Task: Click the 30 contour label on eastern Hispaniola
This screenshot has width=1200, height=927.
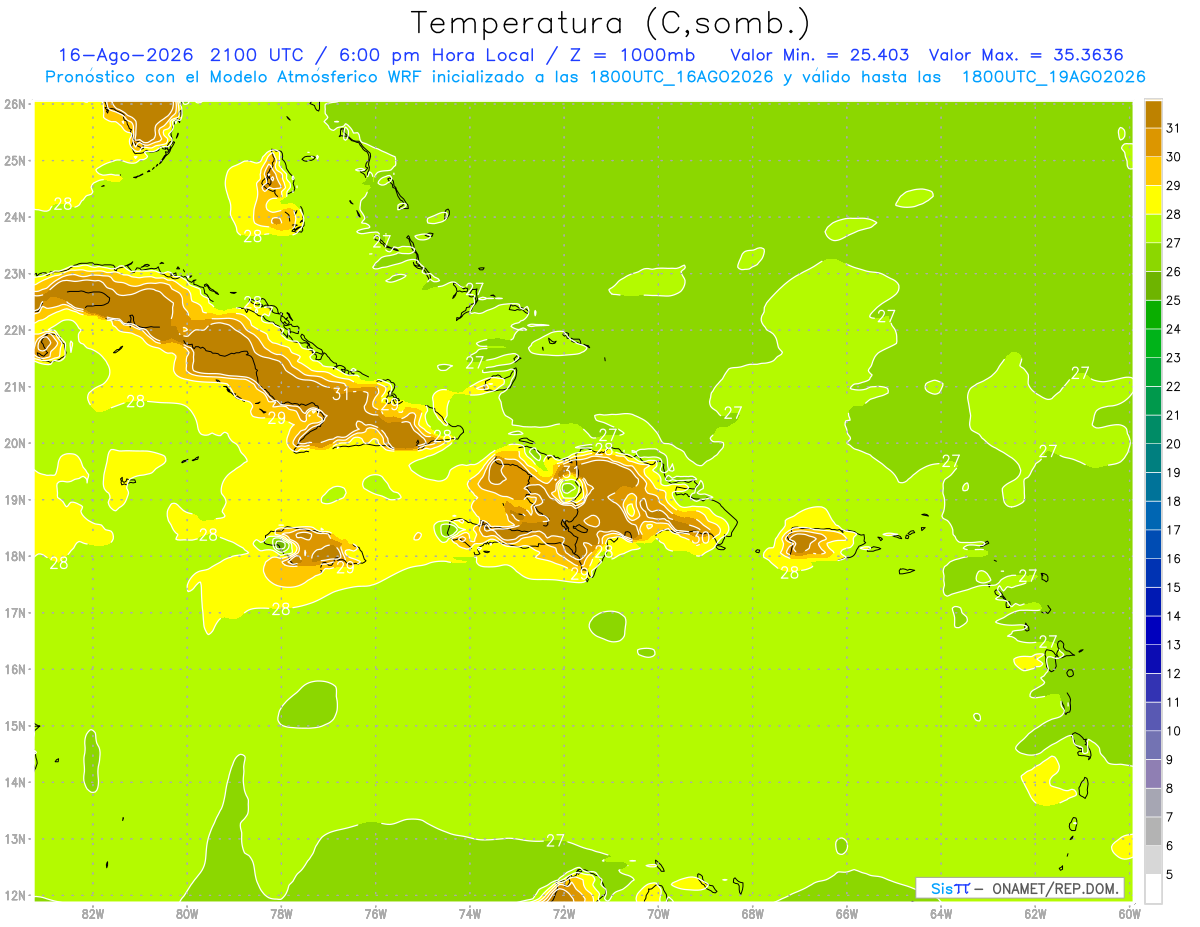Action: click(701, 537)
